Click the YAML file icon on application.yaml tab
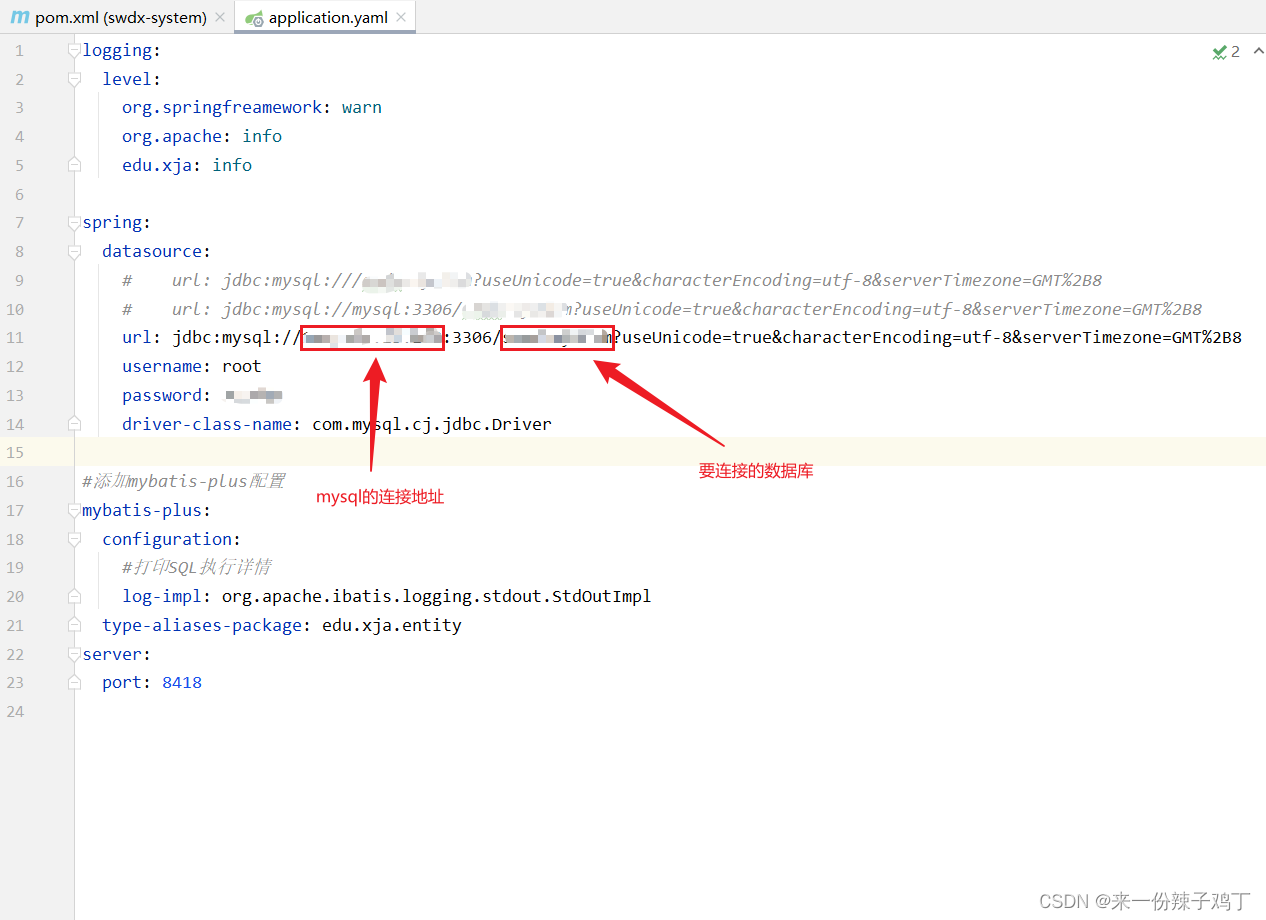The height and width of the screenshot is (920, 1266). tap(253, 17)
